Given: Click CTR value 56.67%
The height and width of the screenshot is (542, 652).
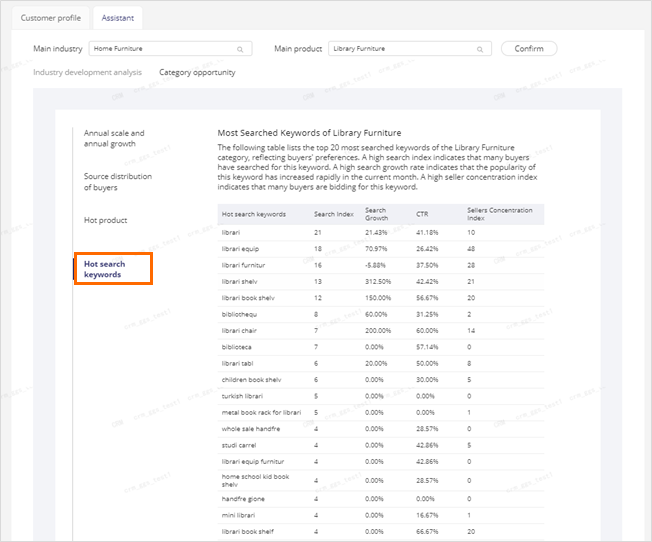Looking at the screenshot, I should [427, 298].
